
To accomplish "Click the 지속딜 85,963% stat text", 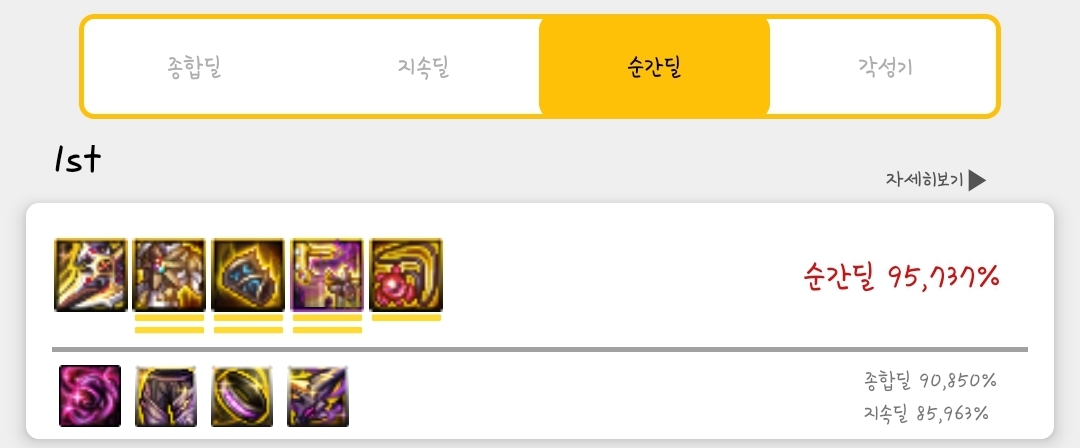I will [926, 414].
